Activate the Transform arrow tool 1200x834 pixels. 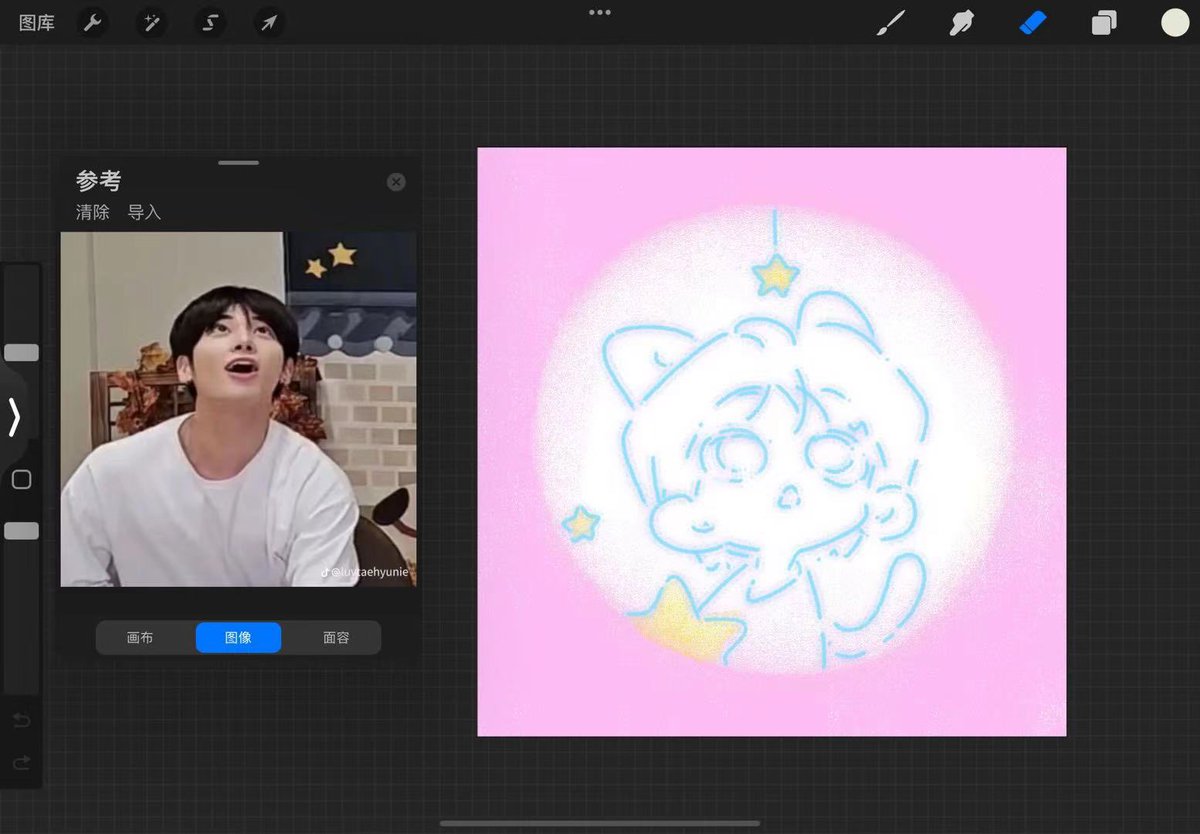(x=269, y=22)
